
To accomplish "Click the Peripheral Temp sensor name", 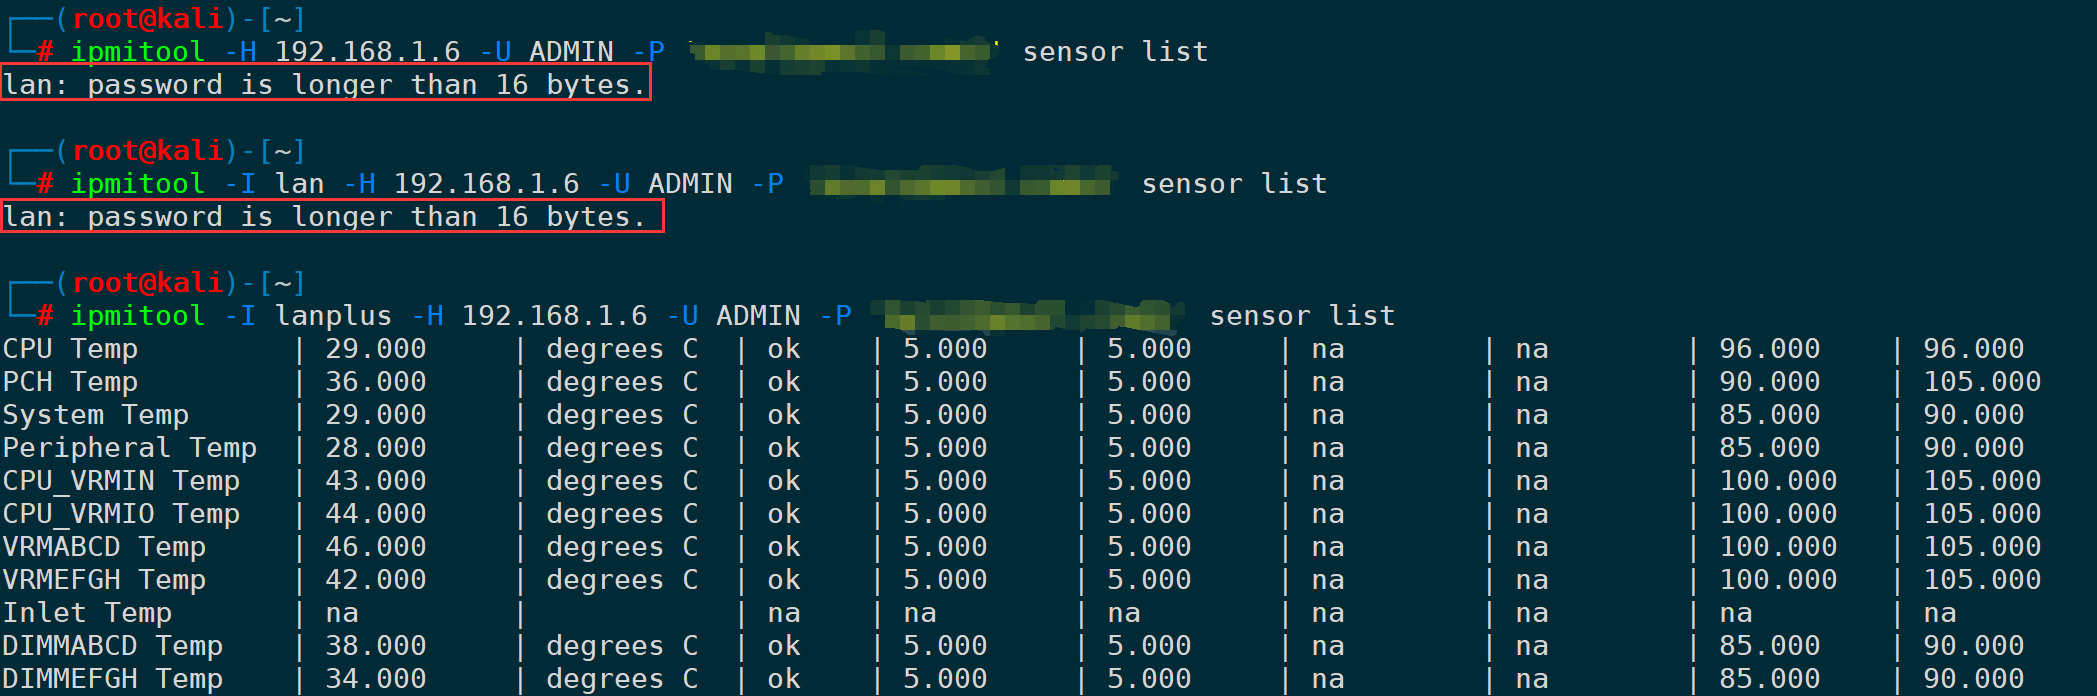I will tap(129, 448).
